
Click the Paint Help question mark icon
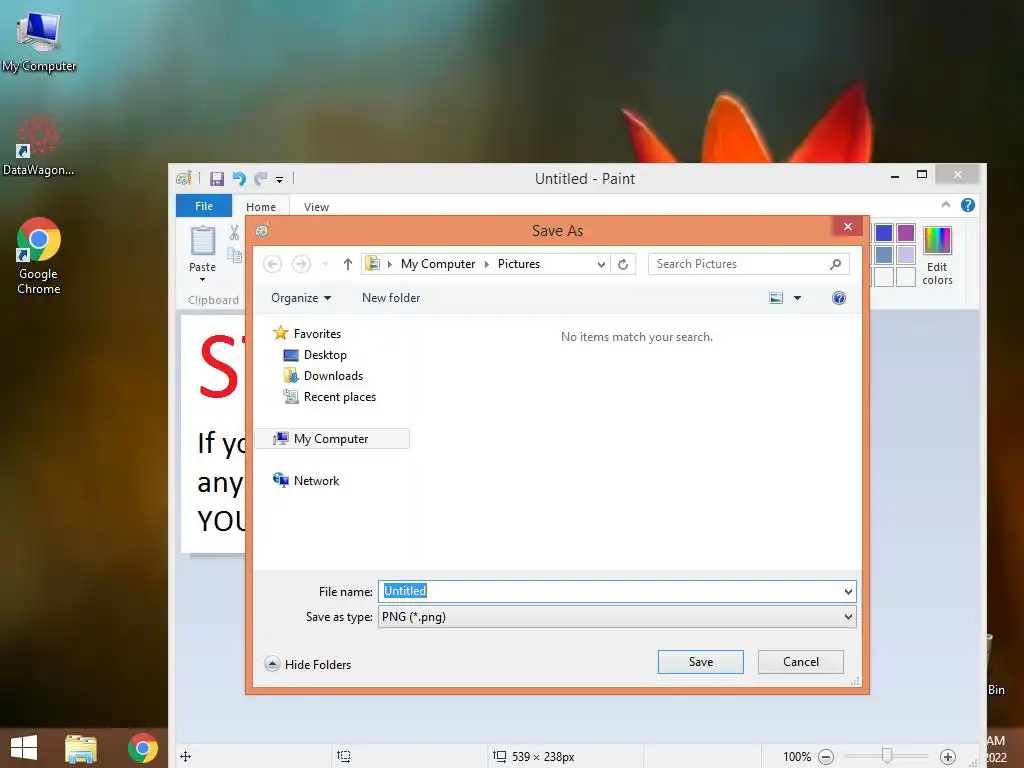(x=968, y=205)
